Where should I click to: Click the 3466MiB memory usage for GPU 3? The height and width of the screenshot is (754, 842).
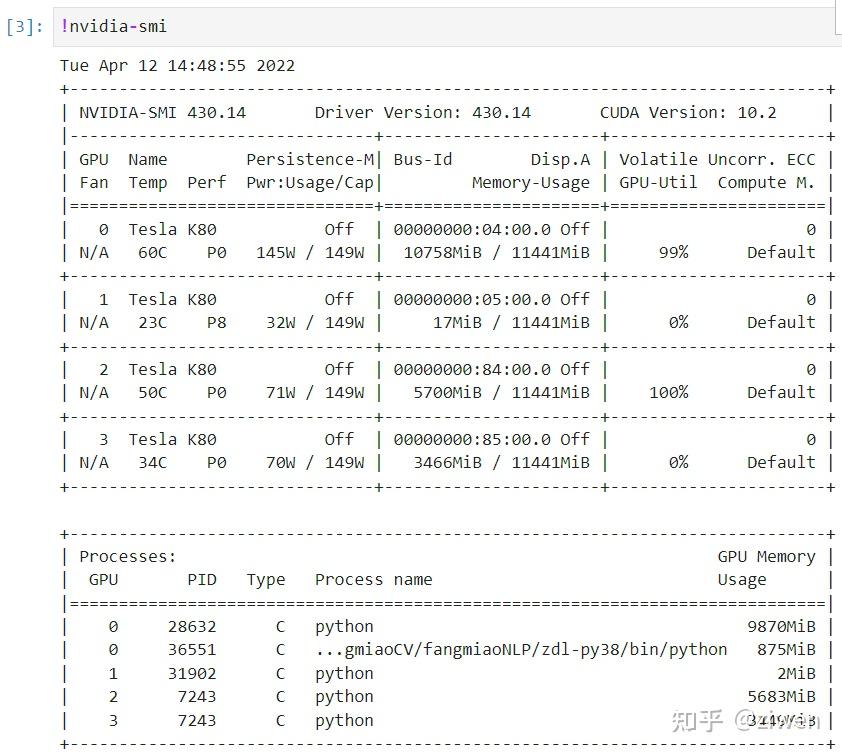447,462
